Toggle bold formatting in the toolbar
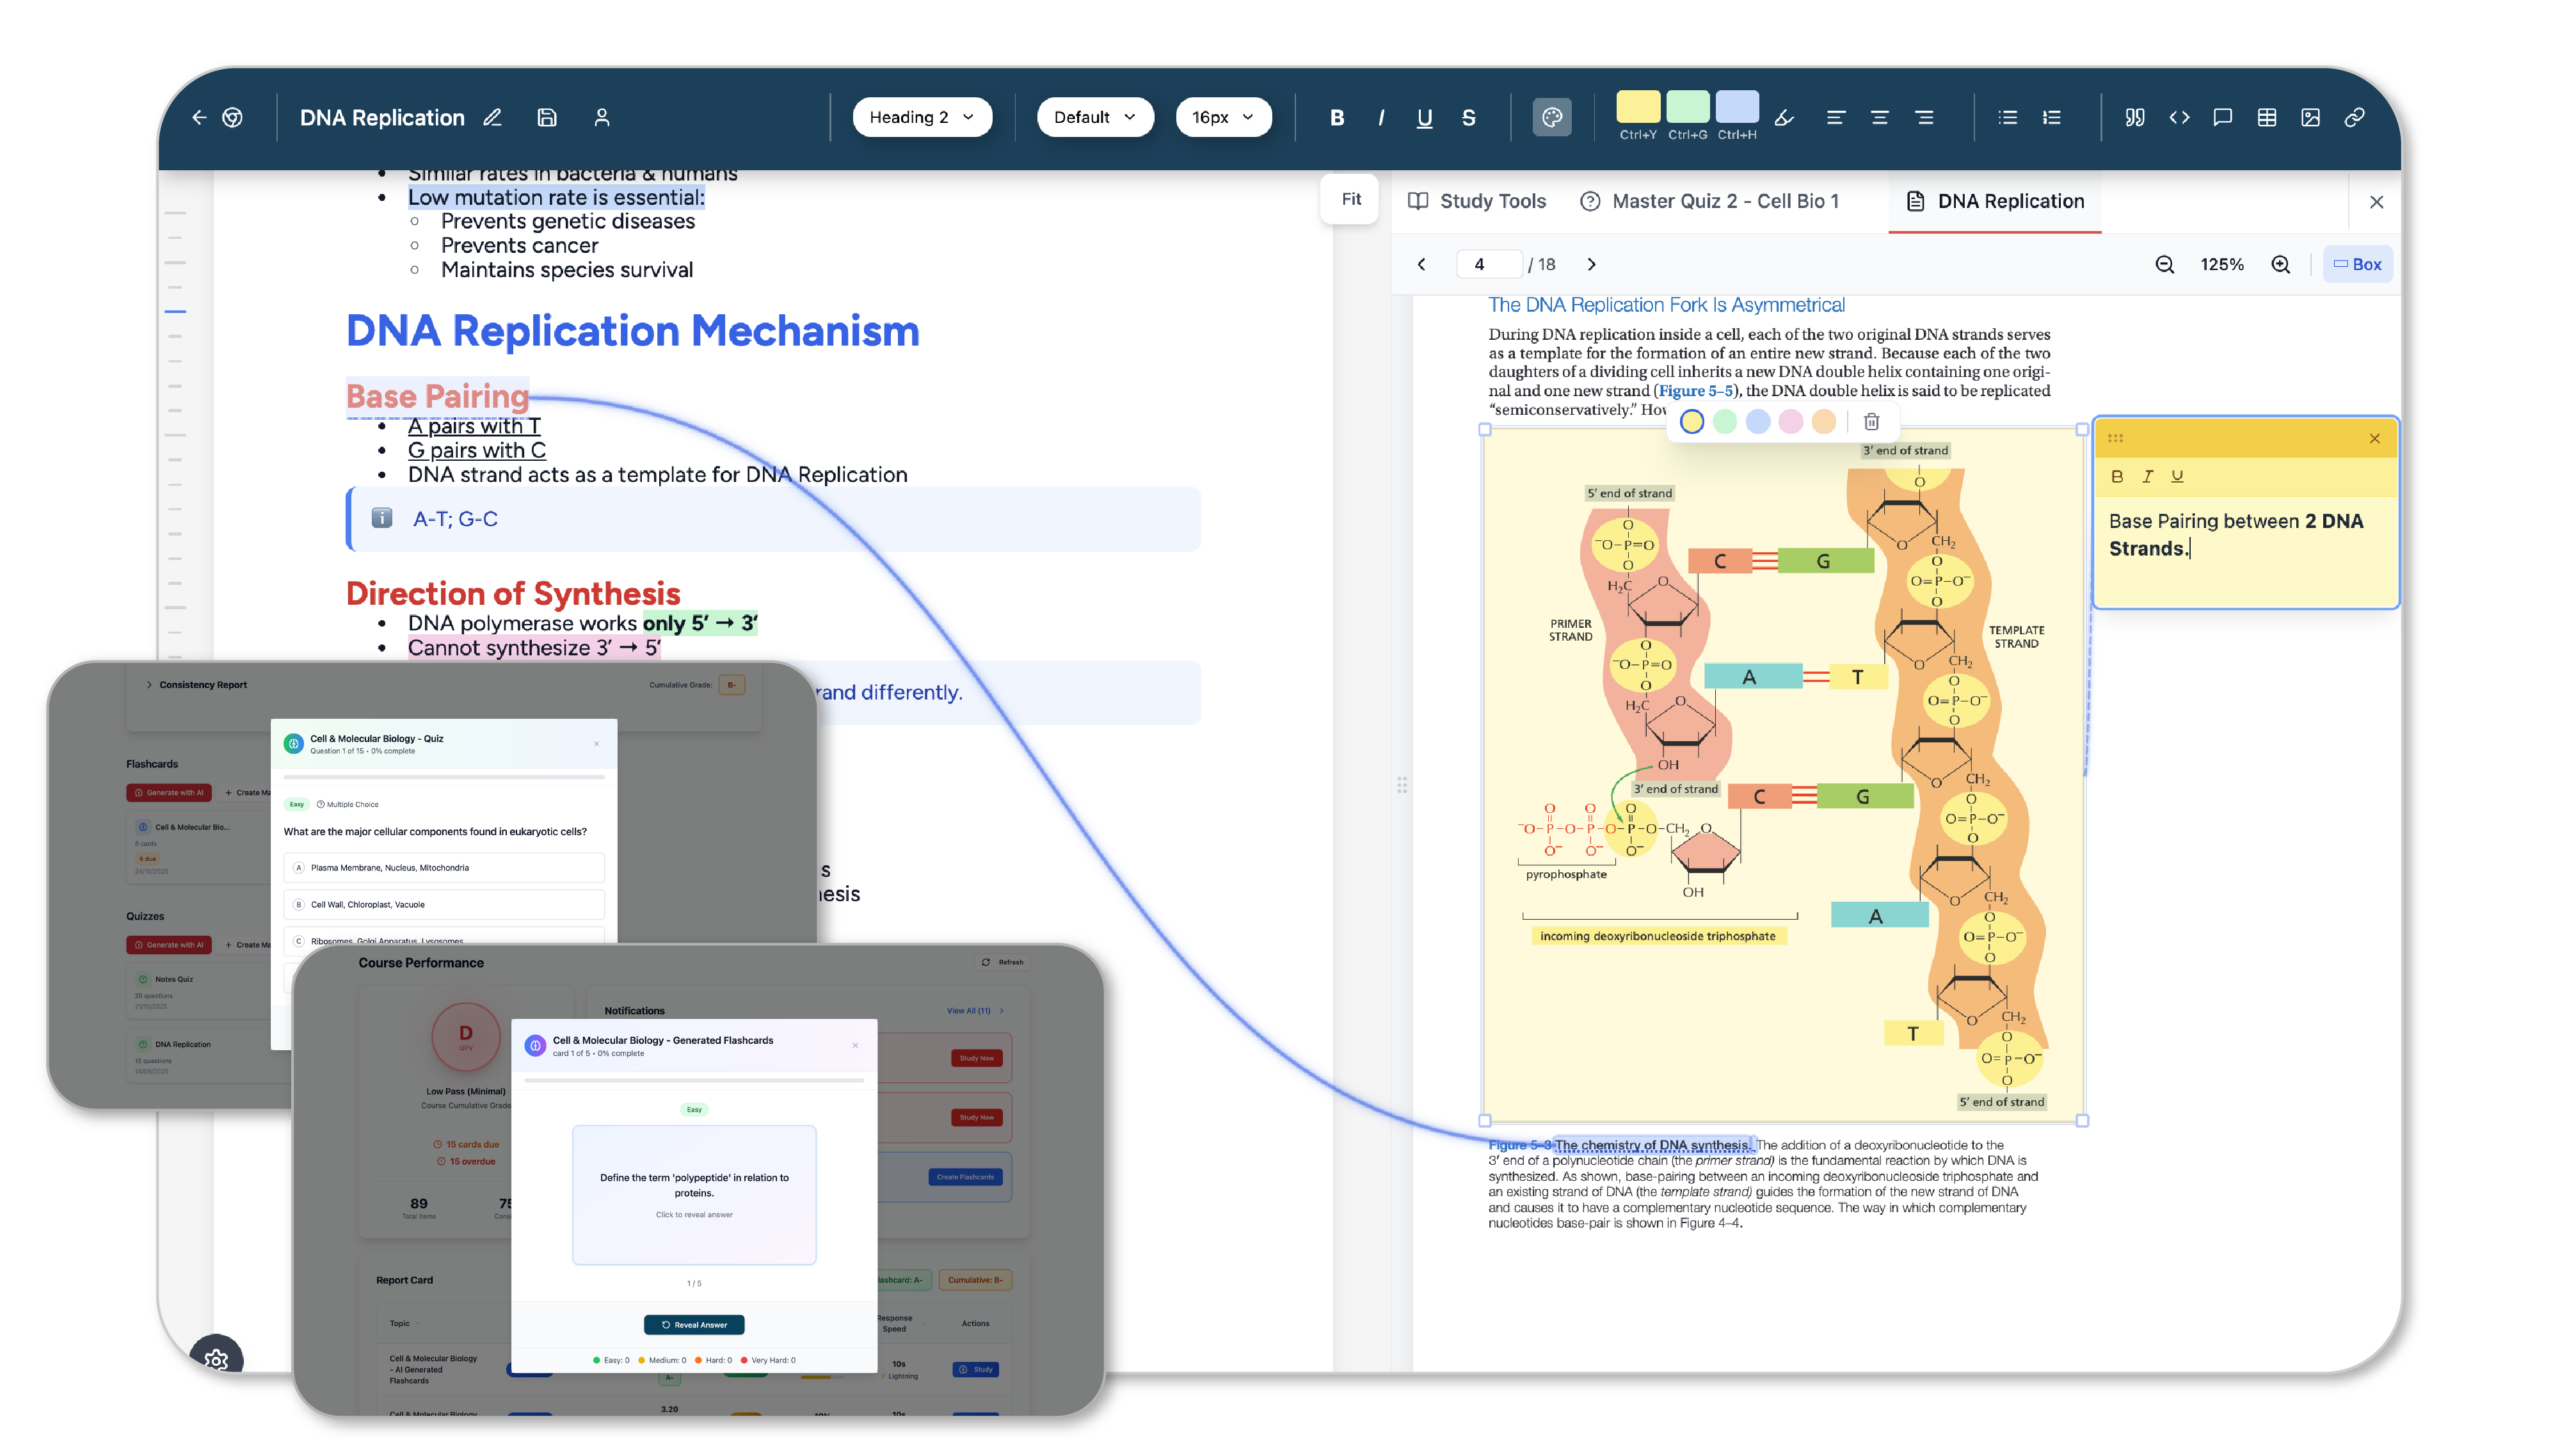Viewport: 2560px width, 1440px height. click(1336, 117)
